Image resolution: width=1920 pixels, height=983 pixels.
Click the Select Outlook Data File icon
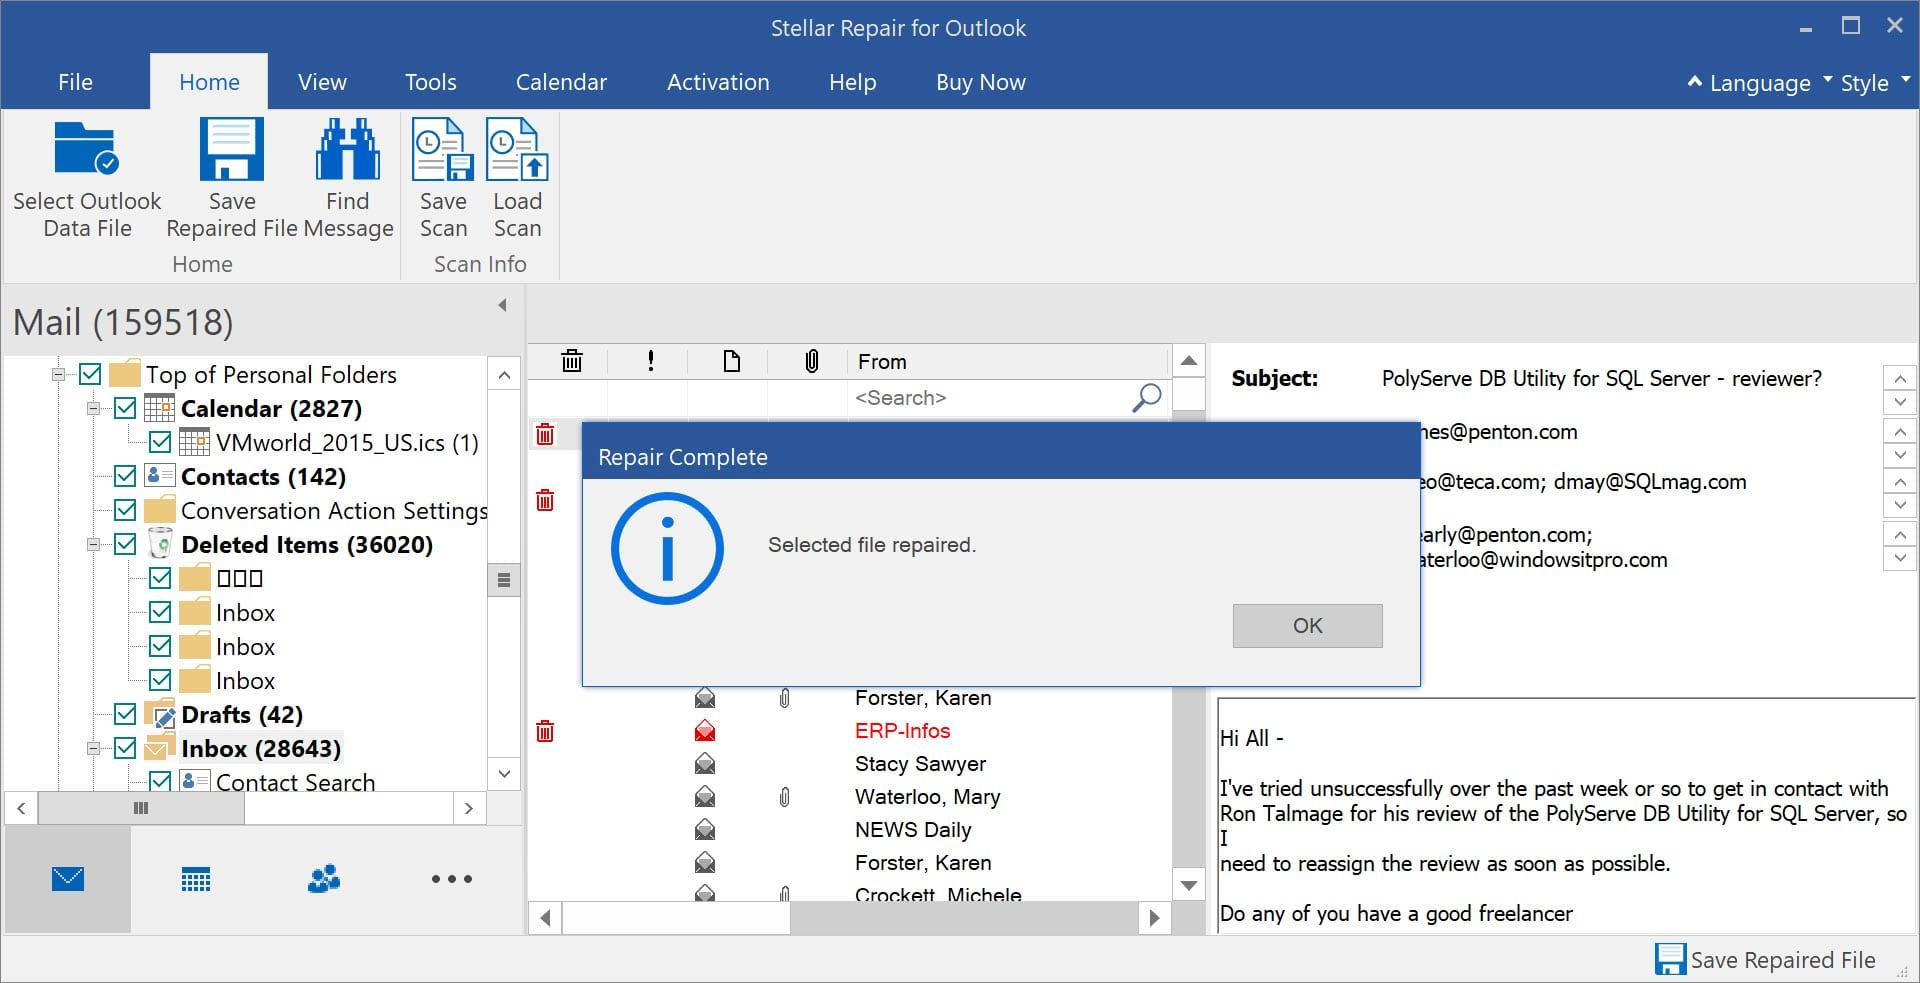tap(87, 150)
